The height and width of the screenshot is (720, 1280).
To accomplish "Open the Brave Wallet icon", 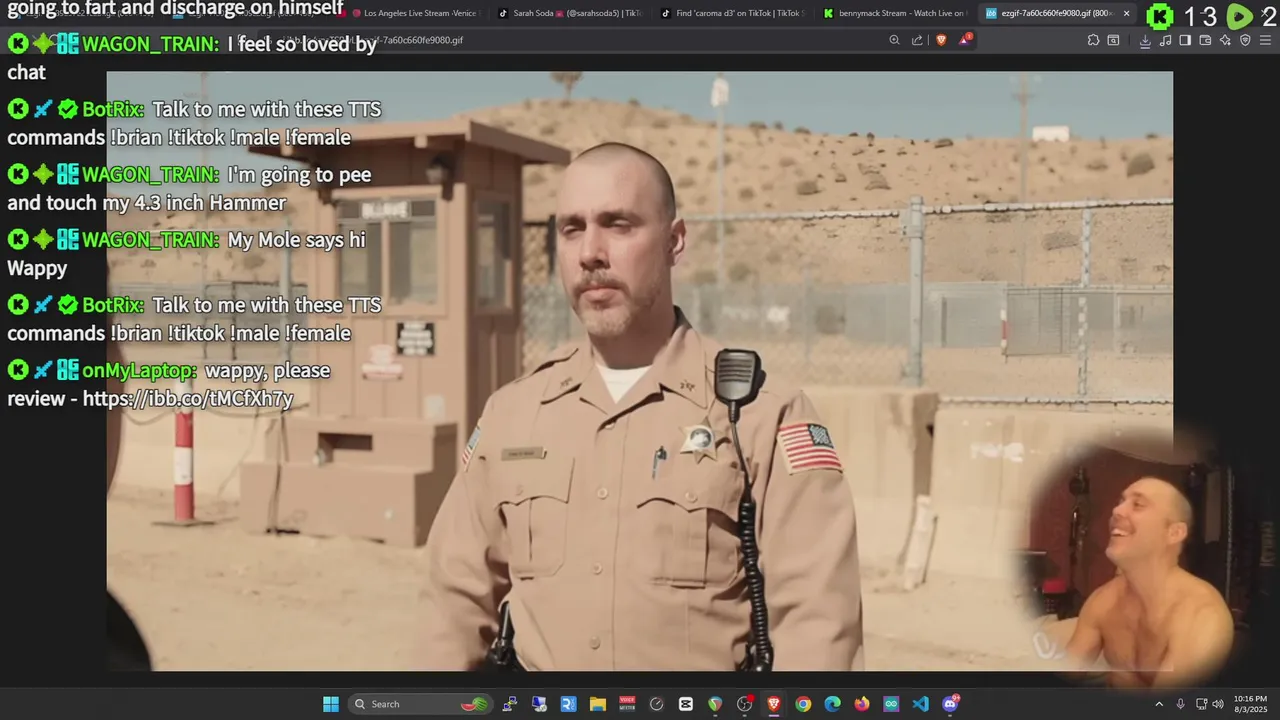I will point(1205,40).
